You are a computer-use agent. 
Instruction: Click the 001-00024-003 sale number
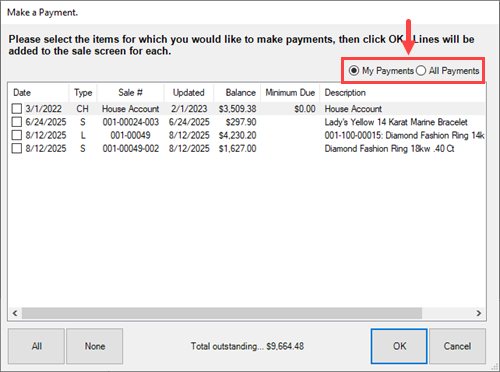coord(131,122)
